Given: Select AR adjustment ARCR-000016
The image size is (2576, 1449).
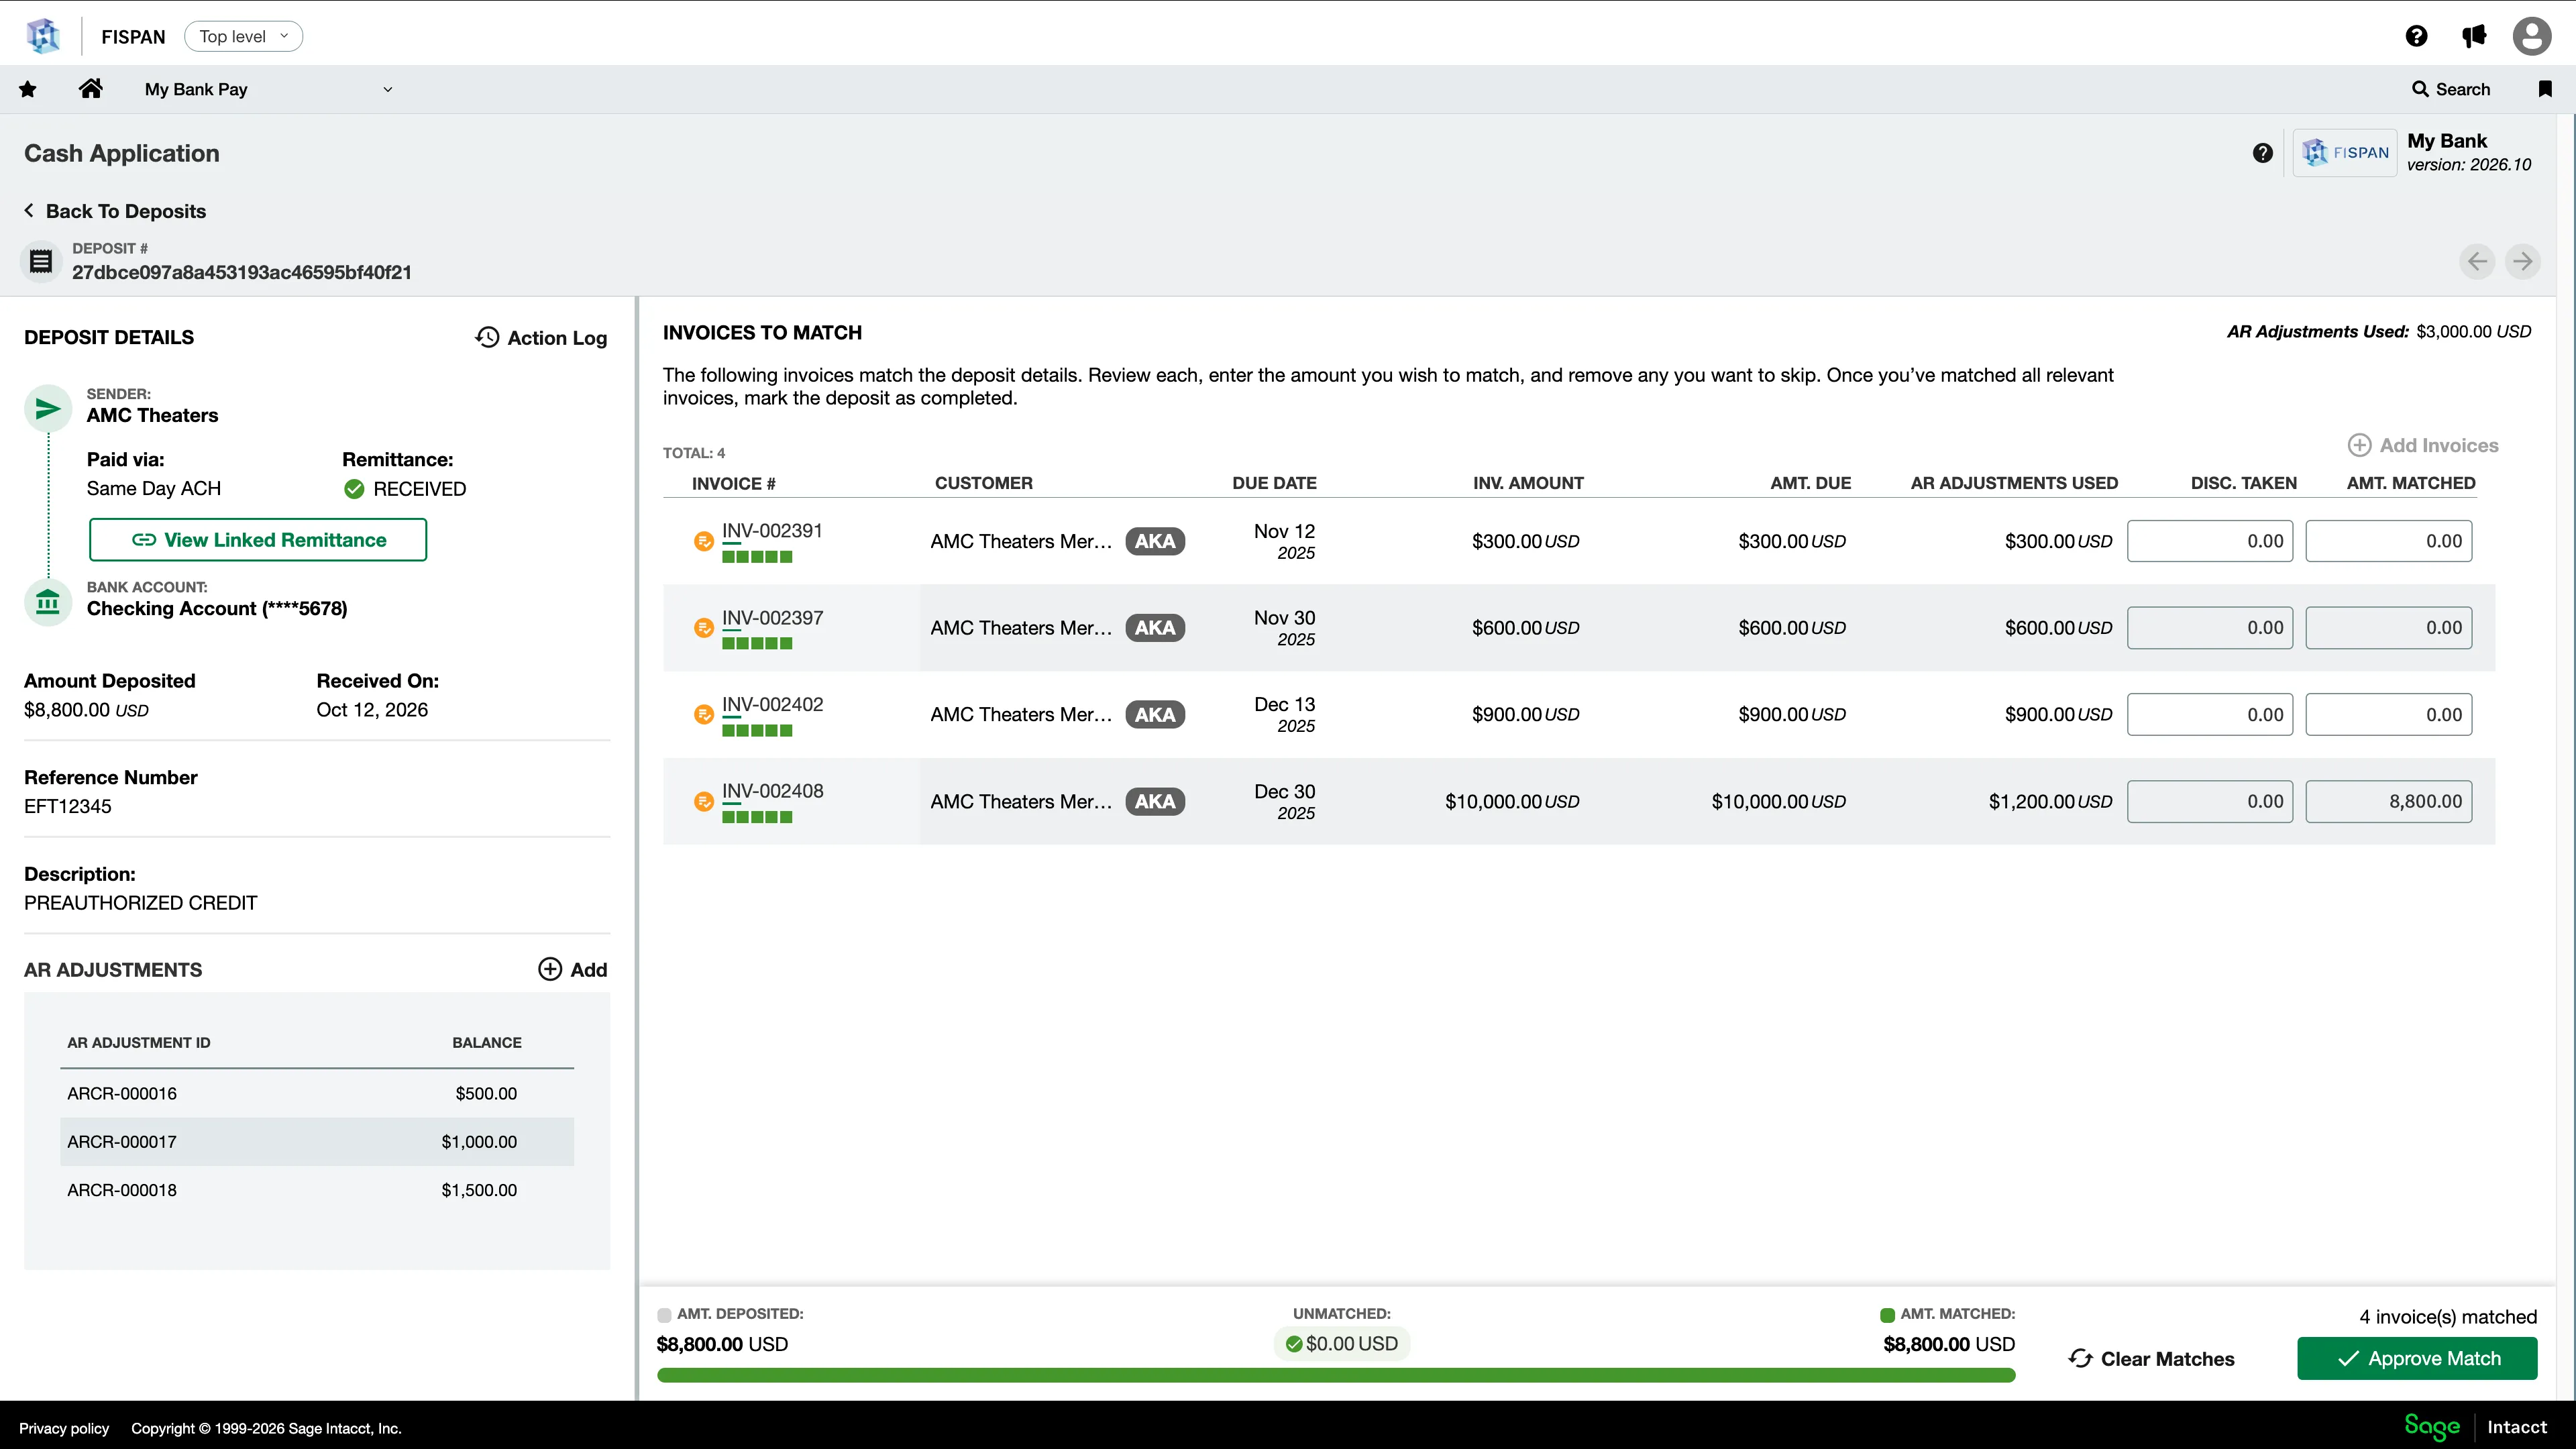Looking at the screenshot, I should pos(317,1094).
